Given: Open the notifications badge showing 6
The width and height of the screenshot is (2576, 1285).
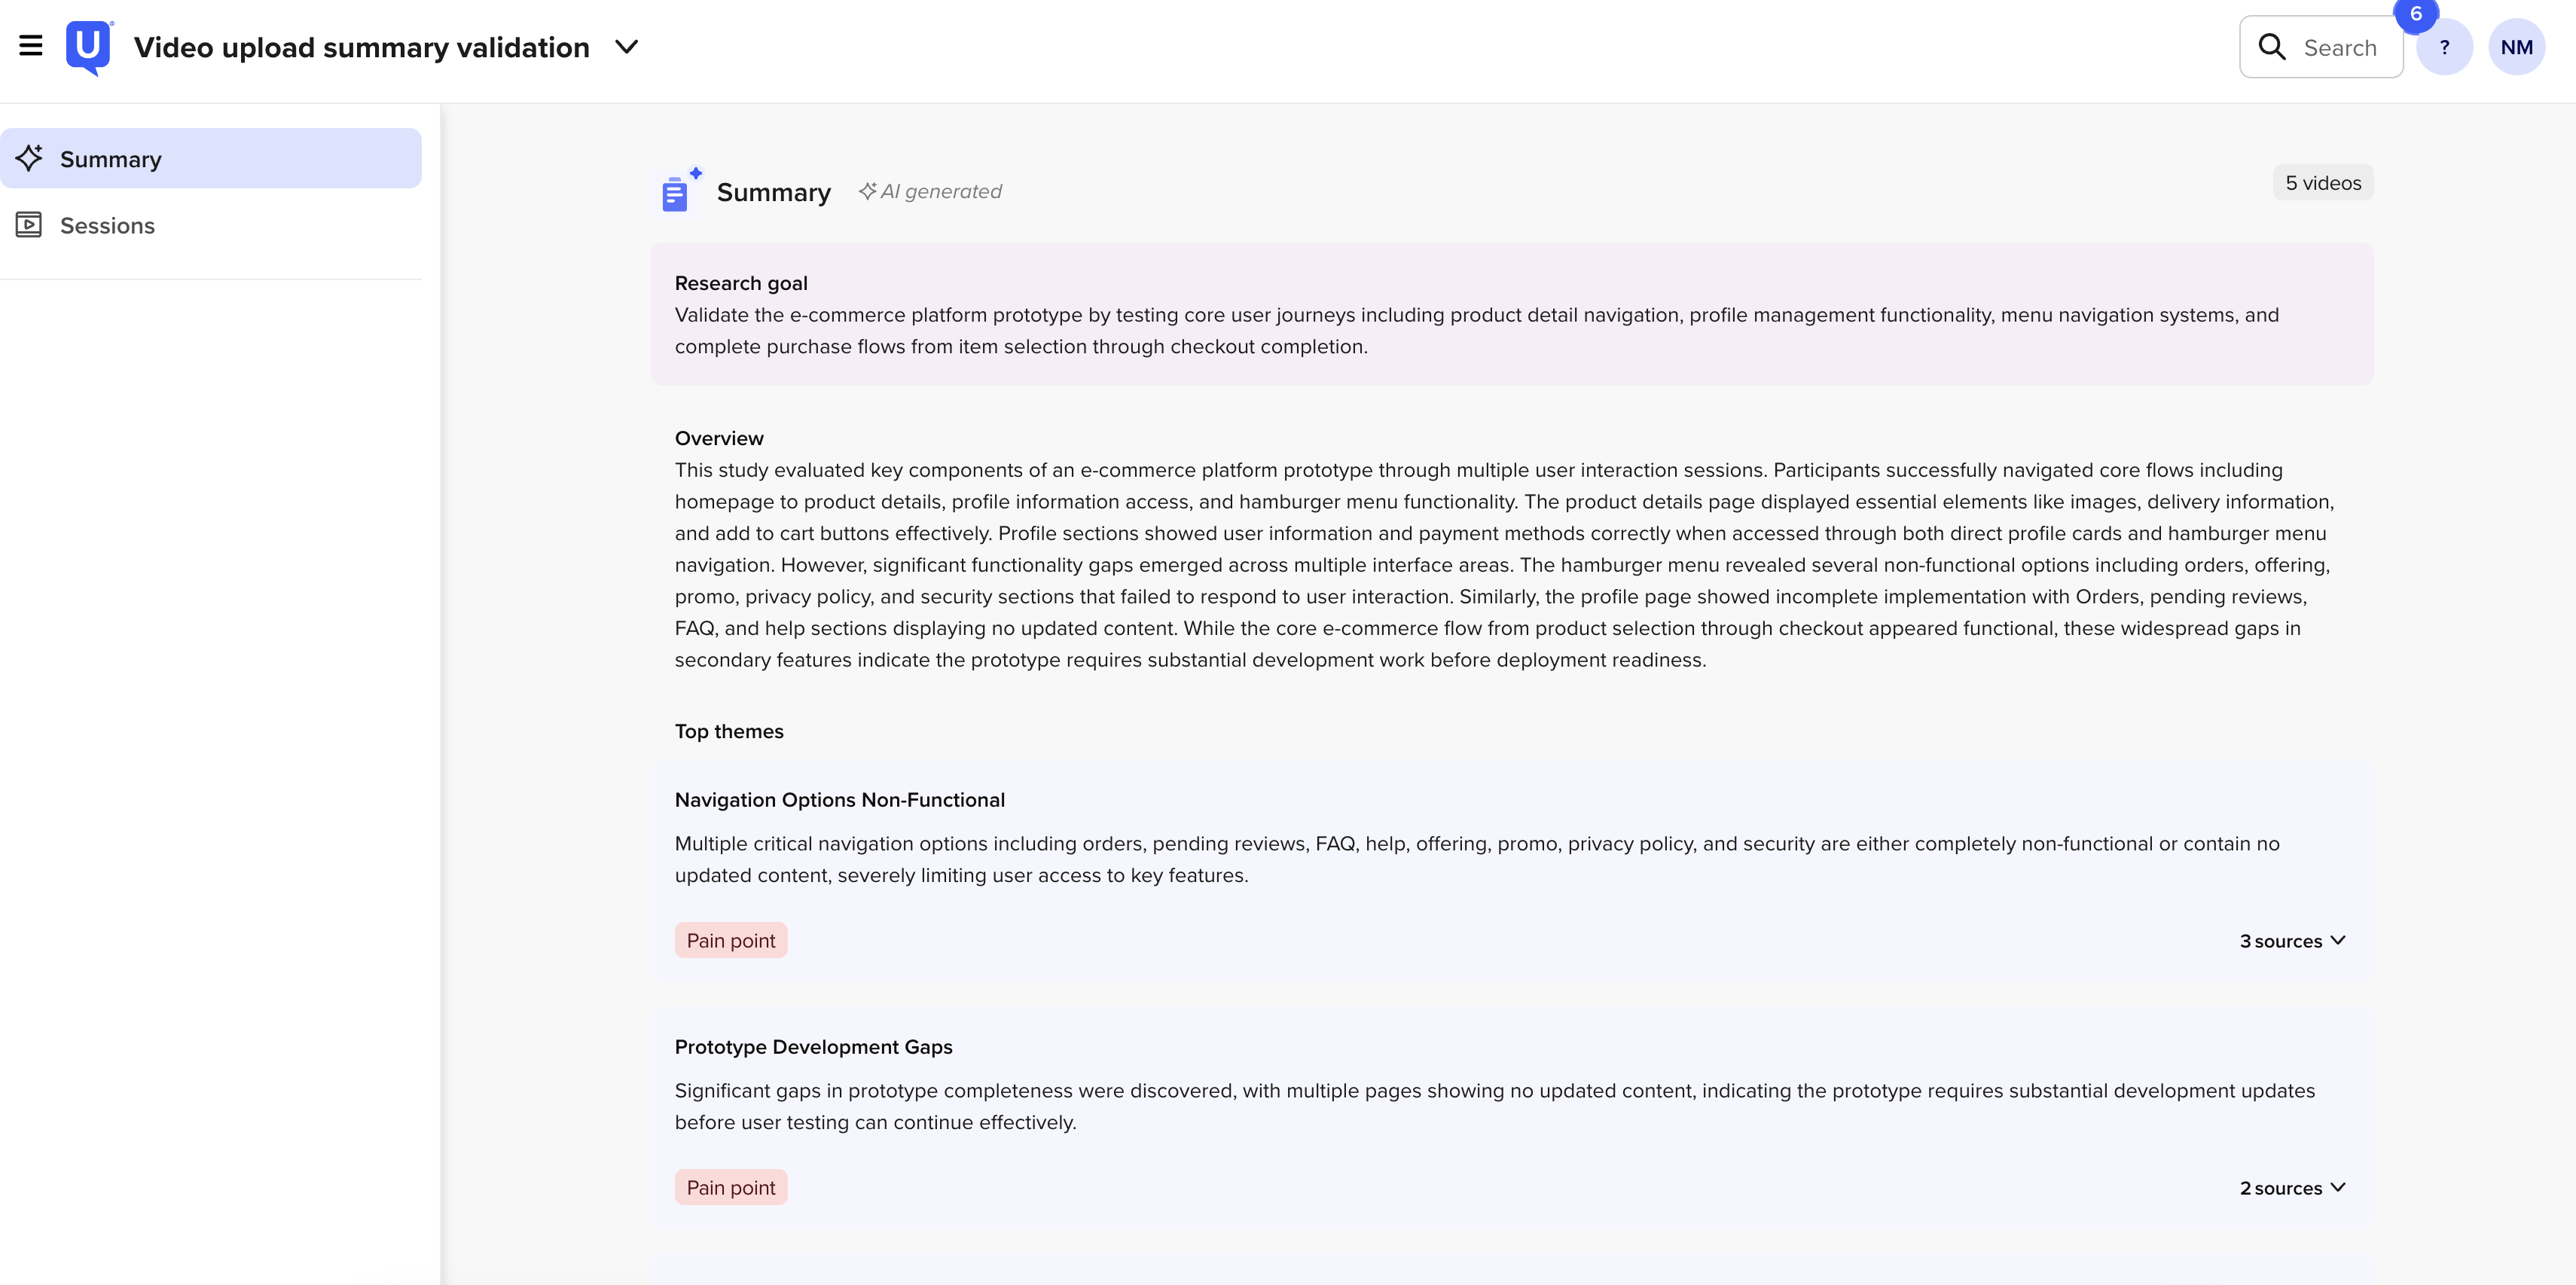Looking at the screenshot, I should [2417, 14].
